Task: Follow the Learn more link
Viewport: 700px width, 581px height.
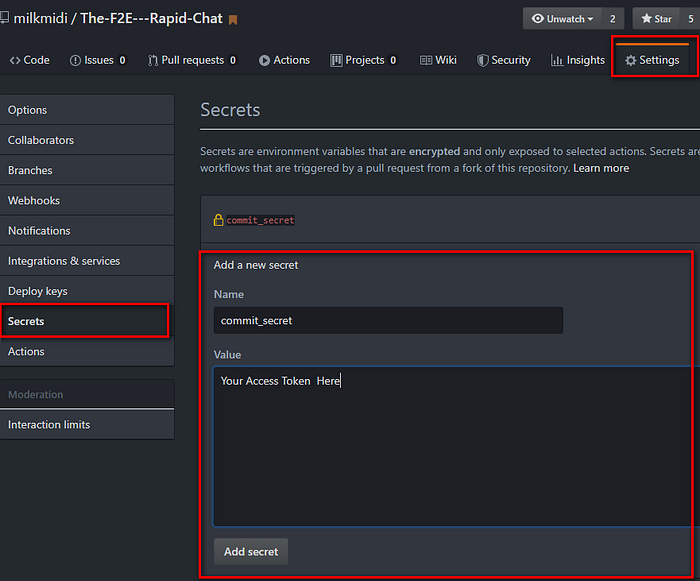Action: pos(601,168)
